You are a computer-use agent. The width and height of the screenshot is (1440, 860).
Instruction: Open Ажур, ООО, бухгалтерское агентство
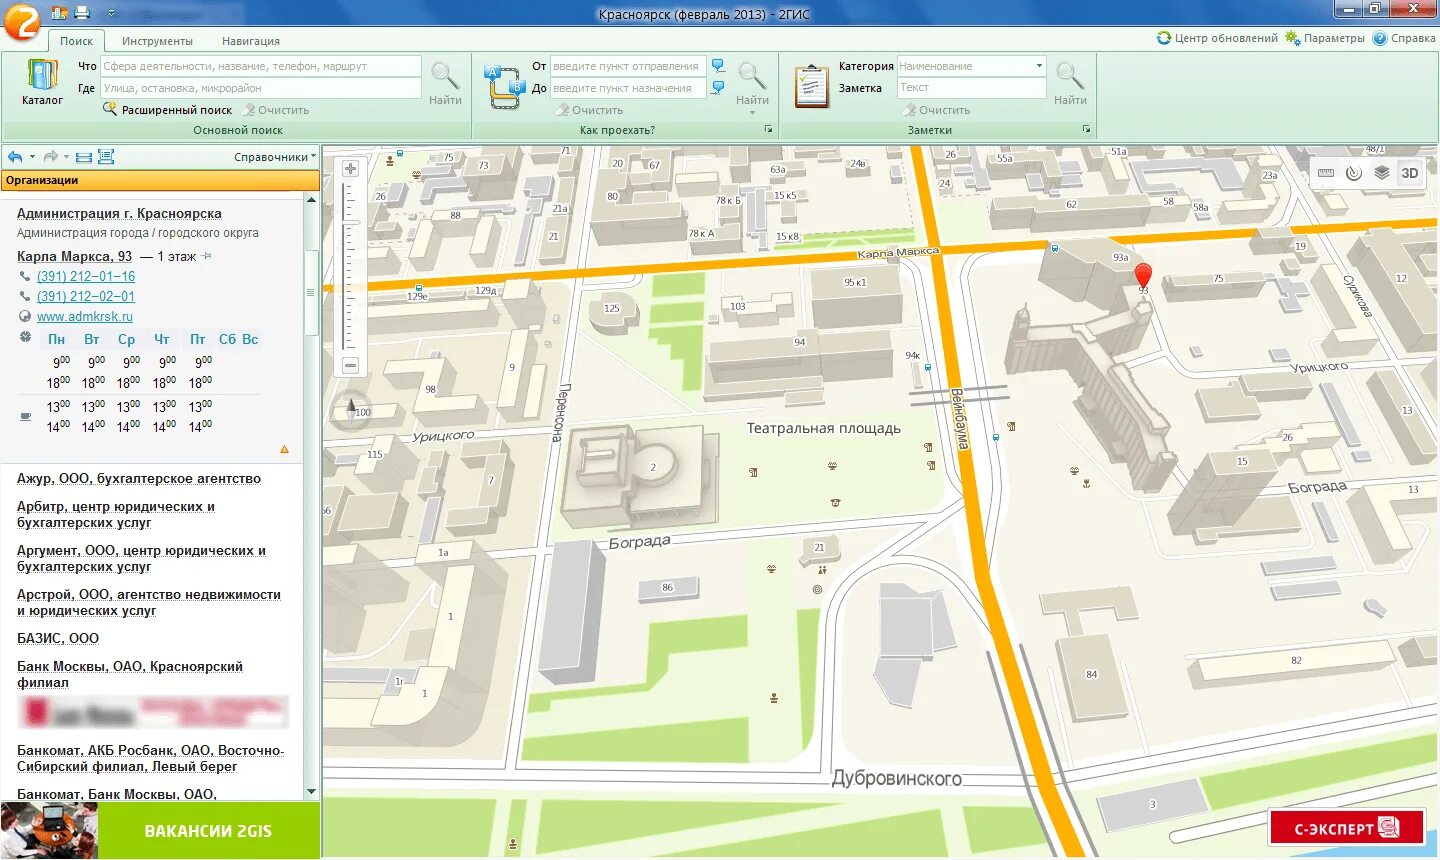tap(139, 479)
